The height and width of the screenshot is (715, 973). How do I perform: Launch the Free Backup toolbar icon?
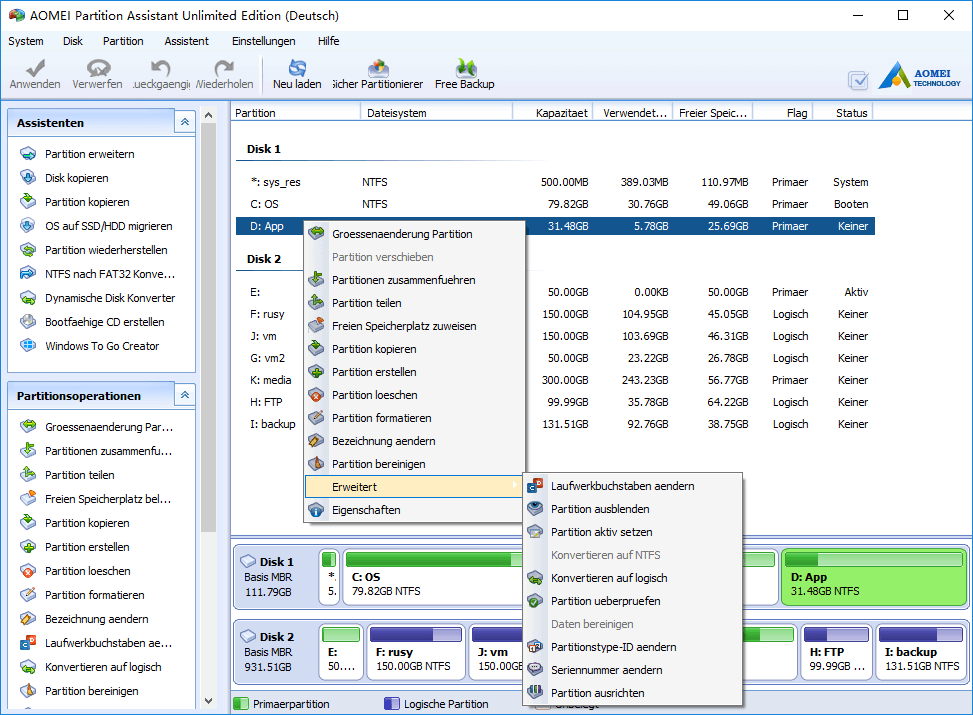click(465, 67)
